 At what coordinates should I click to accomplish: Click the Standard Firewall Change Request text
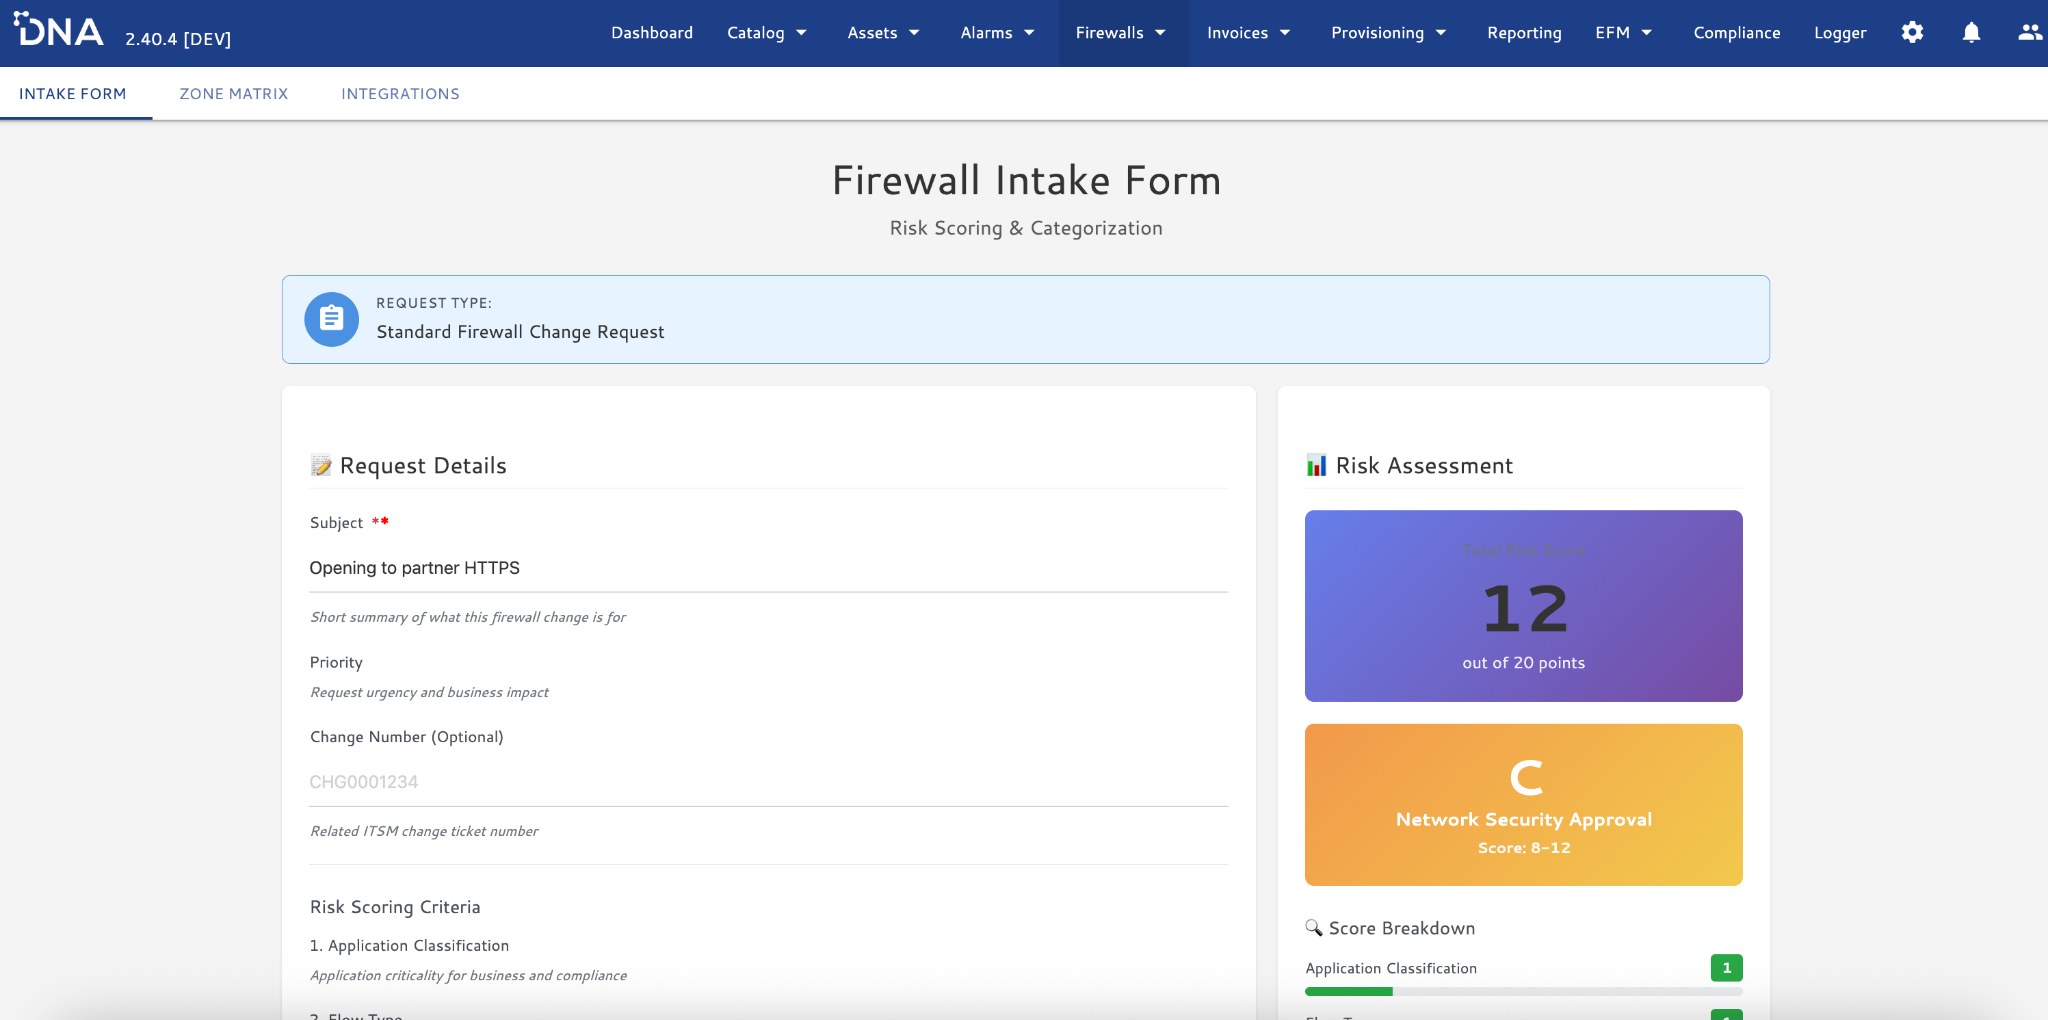tap(520, 332)
